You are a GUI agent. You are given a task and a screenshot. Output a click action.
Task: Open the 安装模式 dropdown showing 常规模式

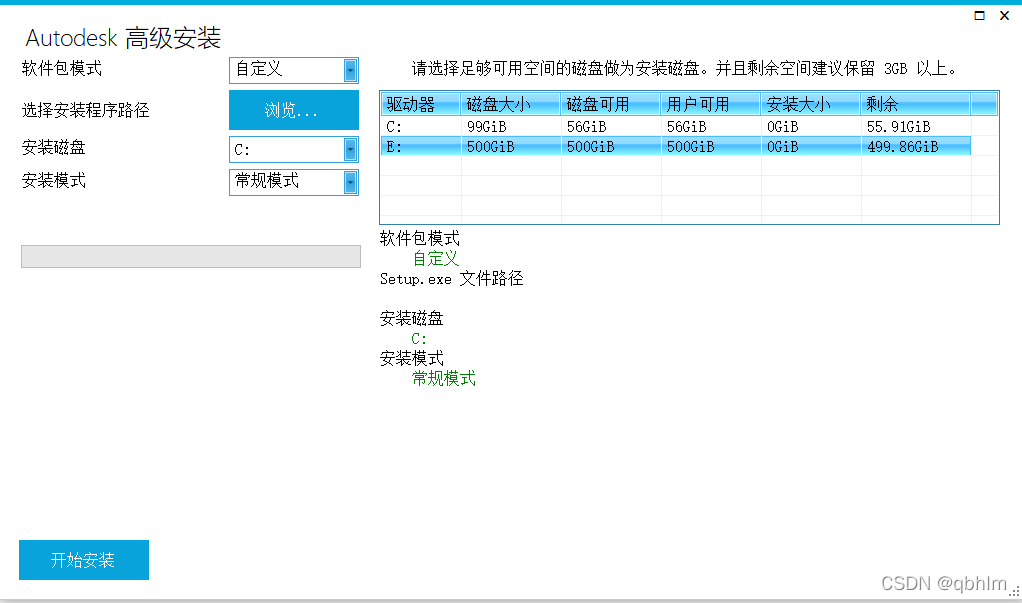(x=294, y=182)
